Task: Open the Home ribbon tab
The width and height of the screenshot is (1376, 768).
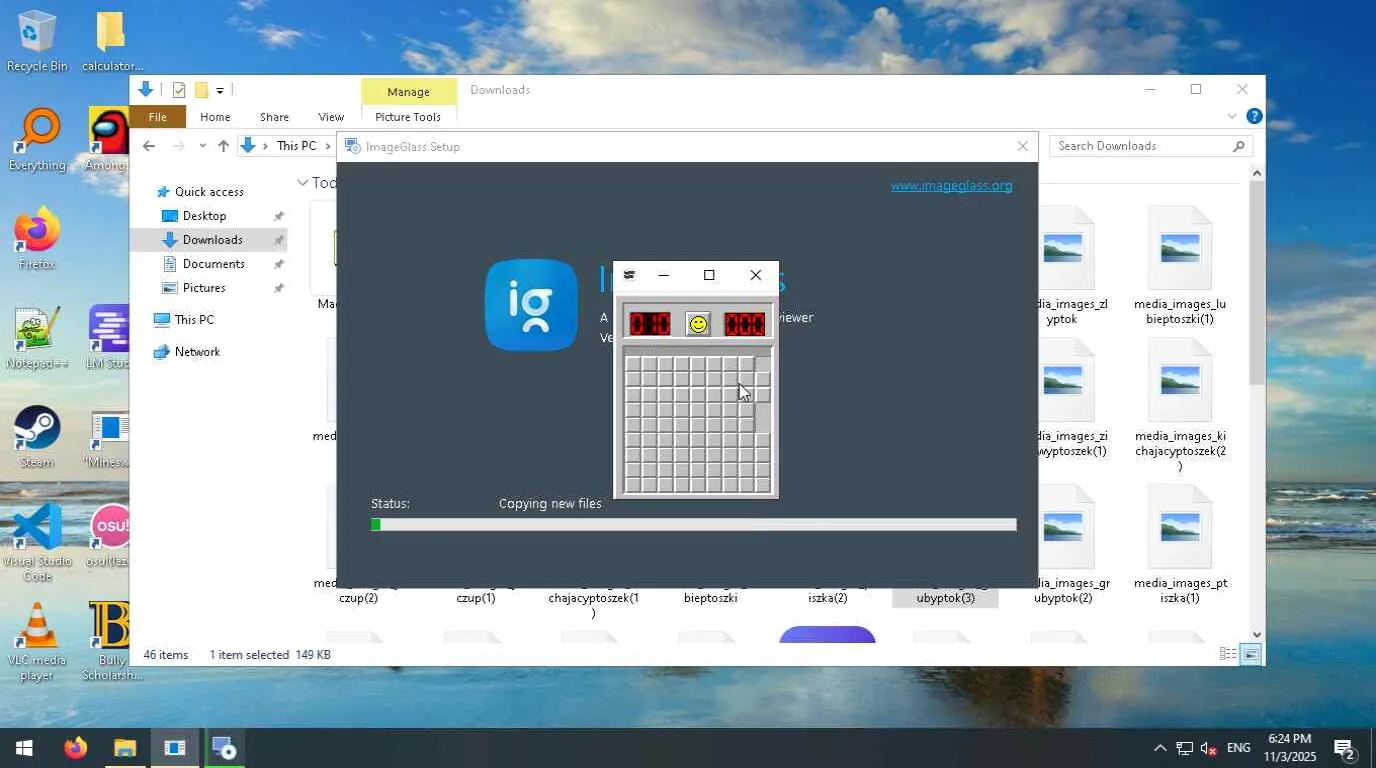Action: (215, 117)
